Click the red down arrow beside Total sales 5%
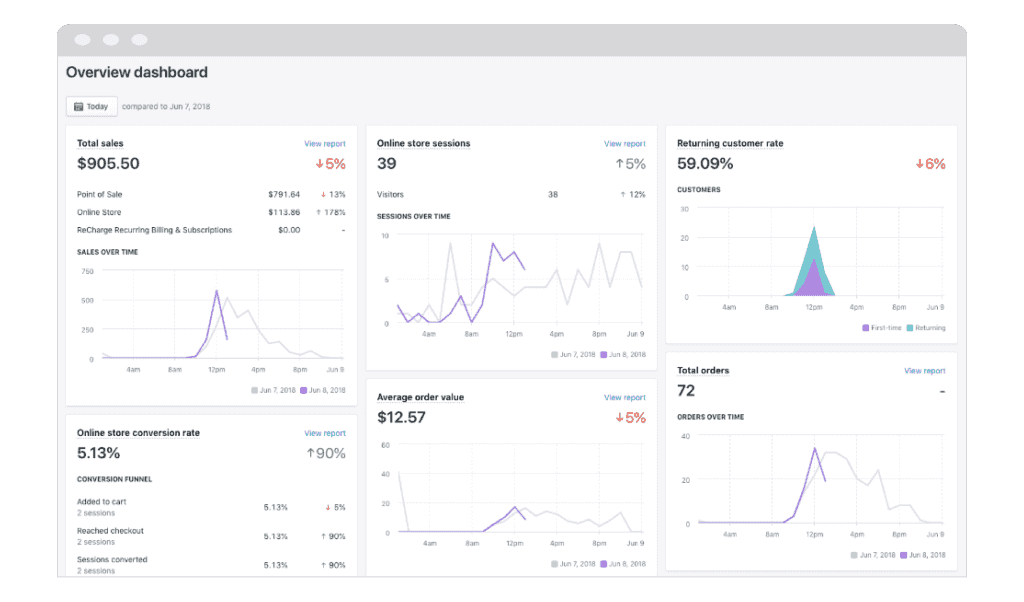 (319, 164)
